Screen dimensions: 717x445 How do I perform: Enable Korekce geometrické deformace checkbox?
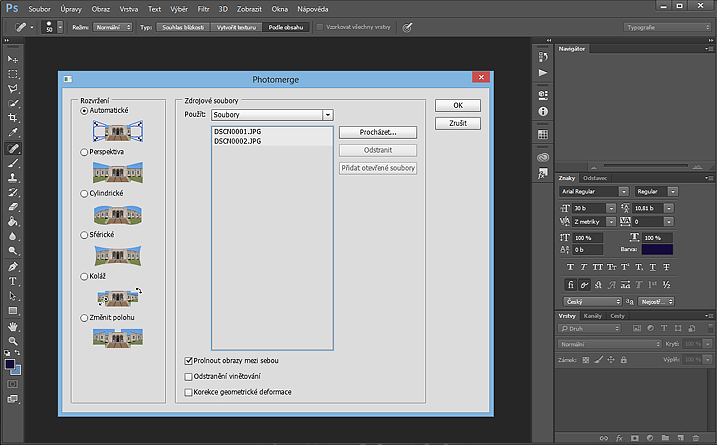188,392
